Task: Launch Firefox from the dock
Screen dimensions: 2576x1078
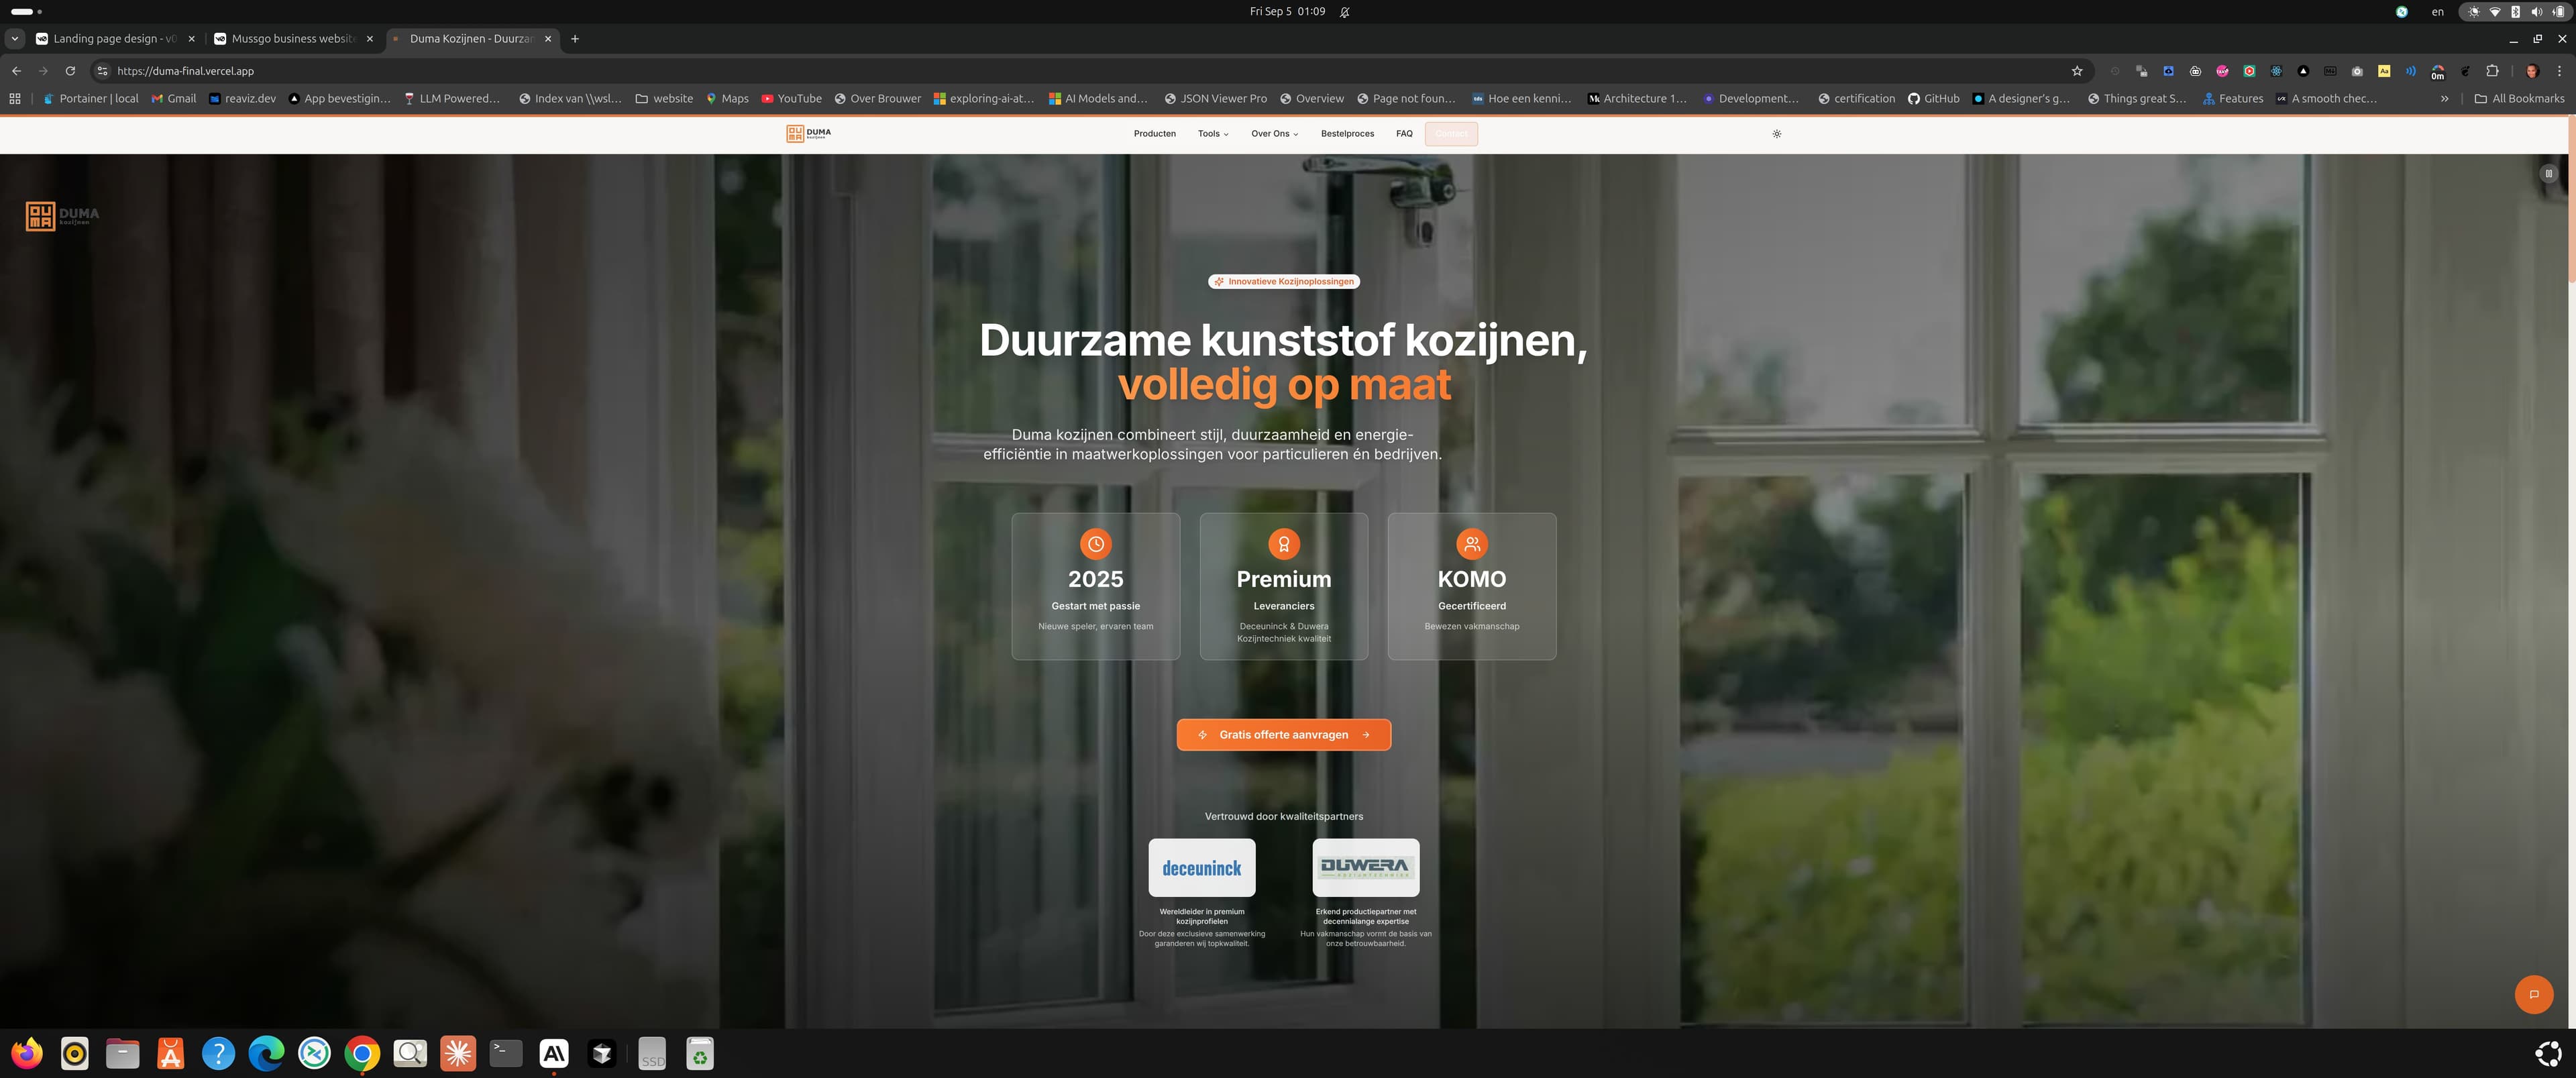Action: pyautogui.click(x=27, y=1053)
